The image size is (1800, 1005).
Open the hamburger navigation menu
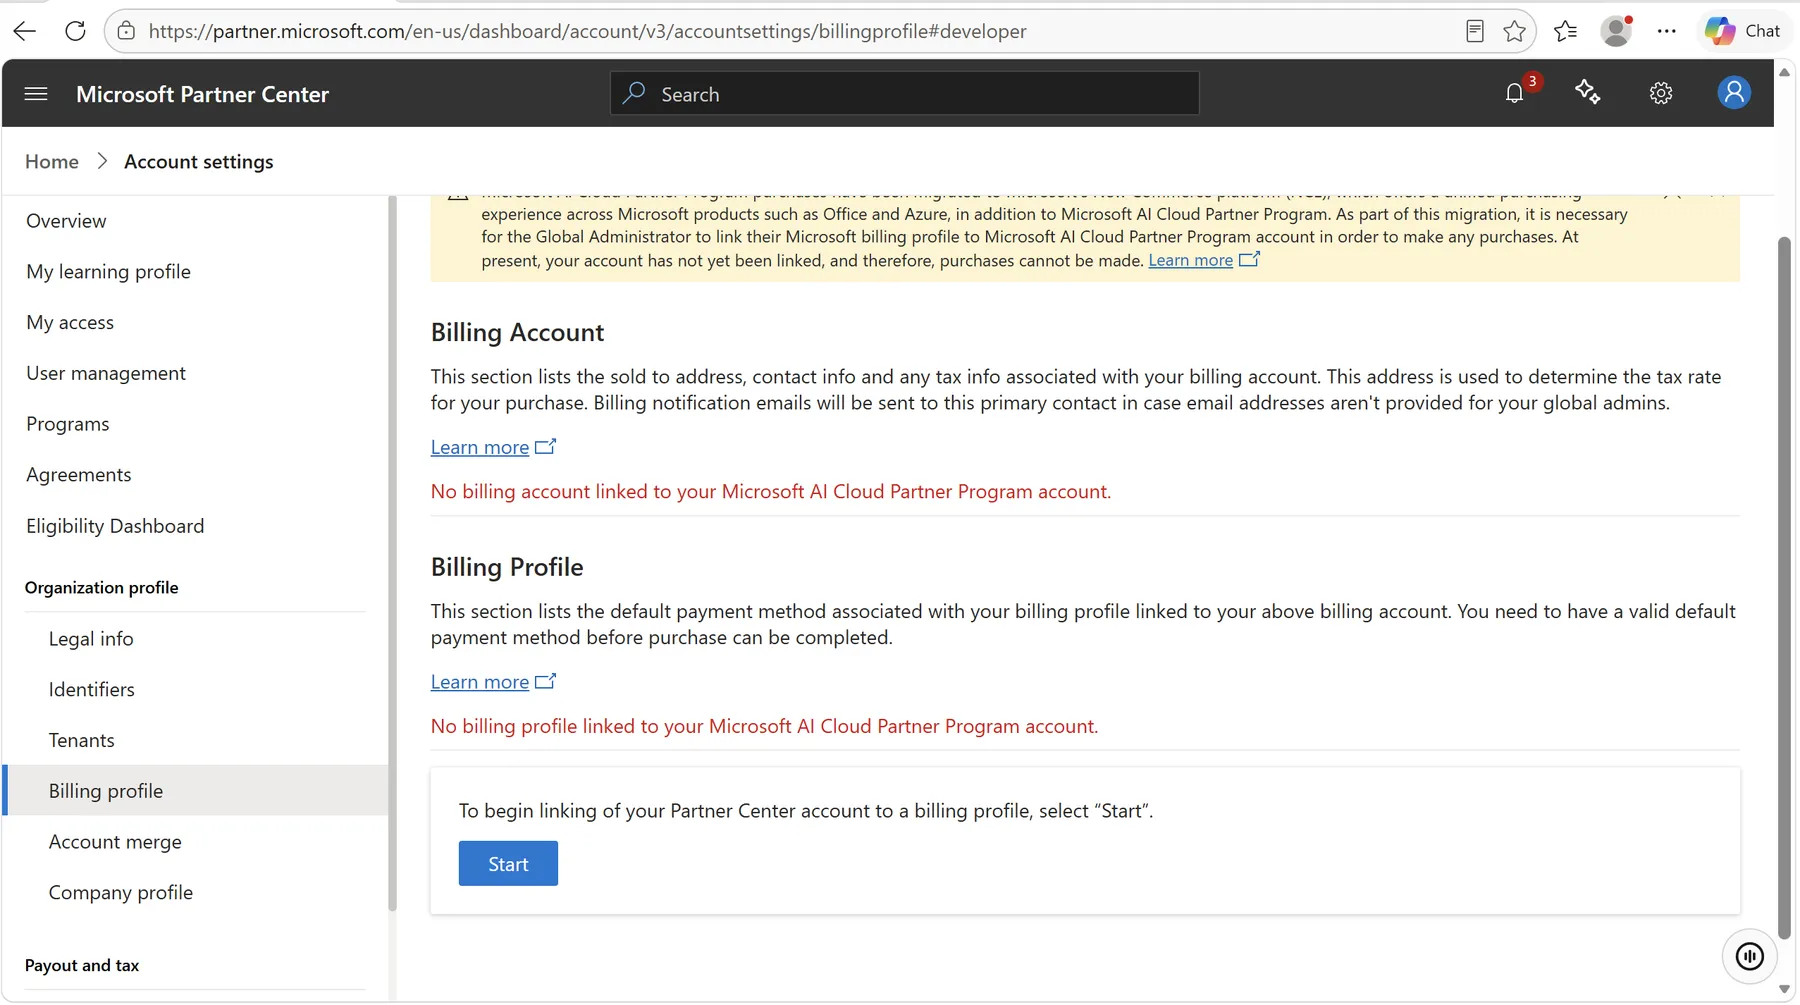[x=36, y=94]
